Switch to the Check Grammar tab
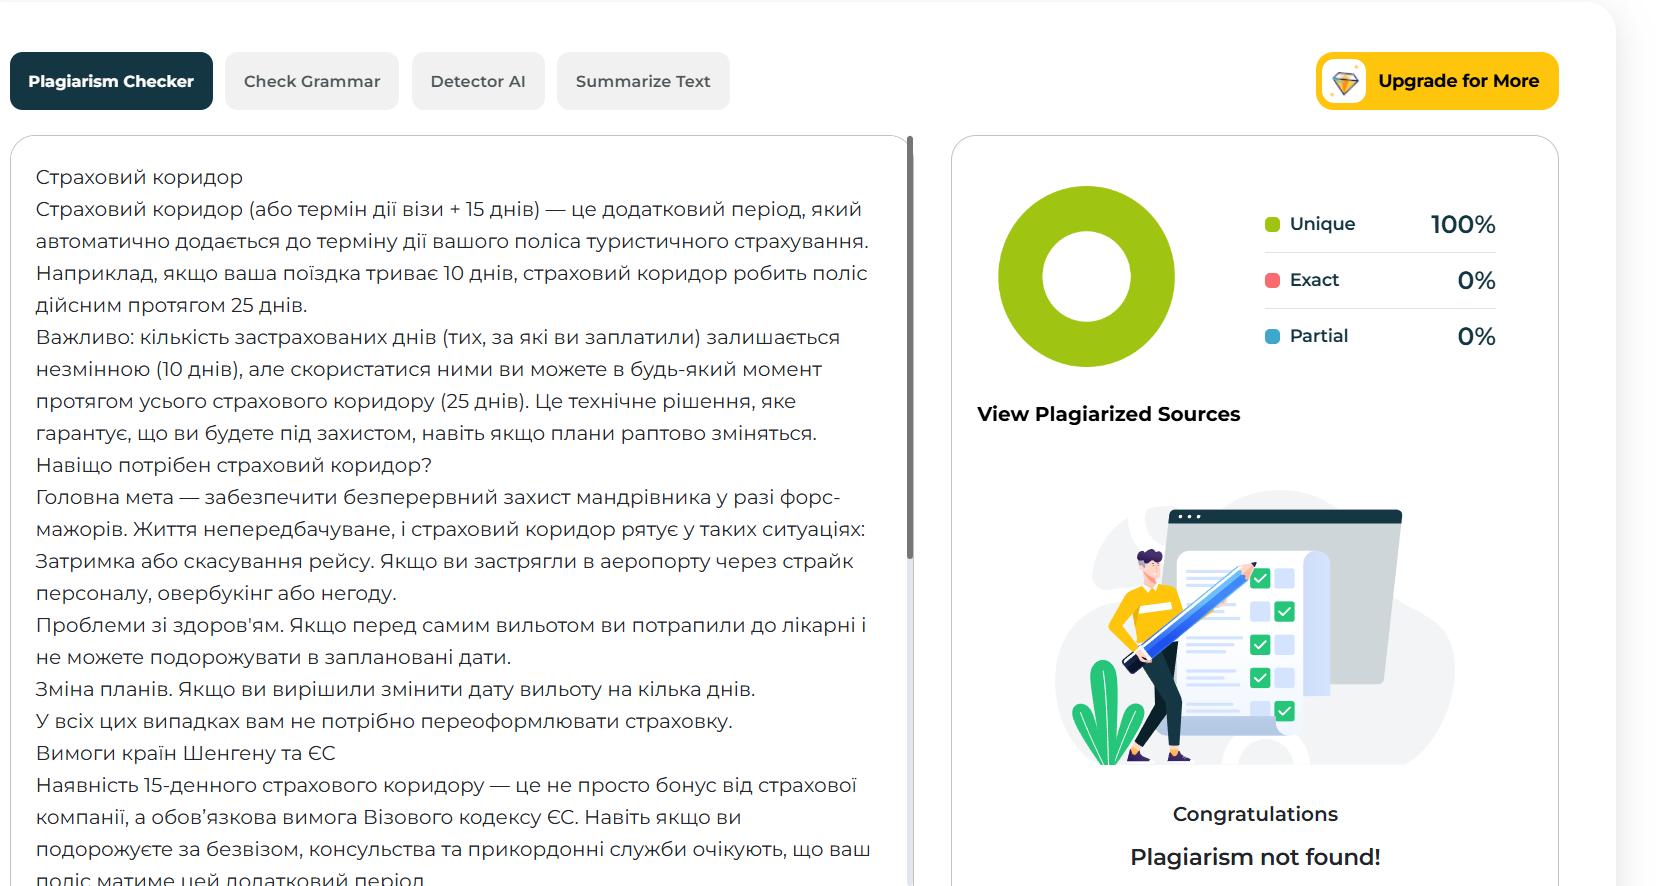 click(x=312, y=81)
